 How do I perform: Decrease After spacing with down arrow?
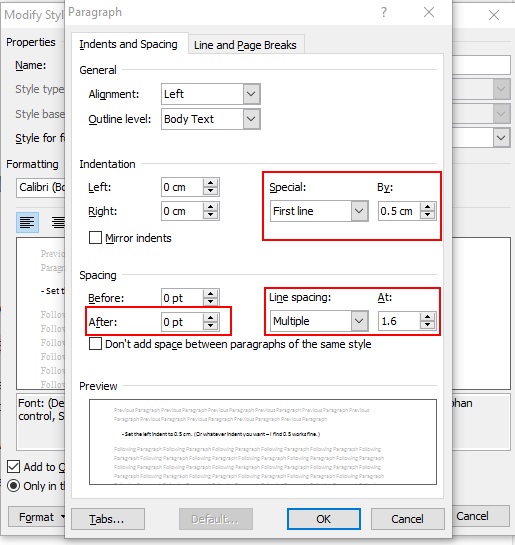[211, 326]
